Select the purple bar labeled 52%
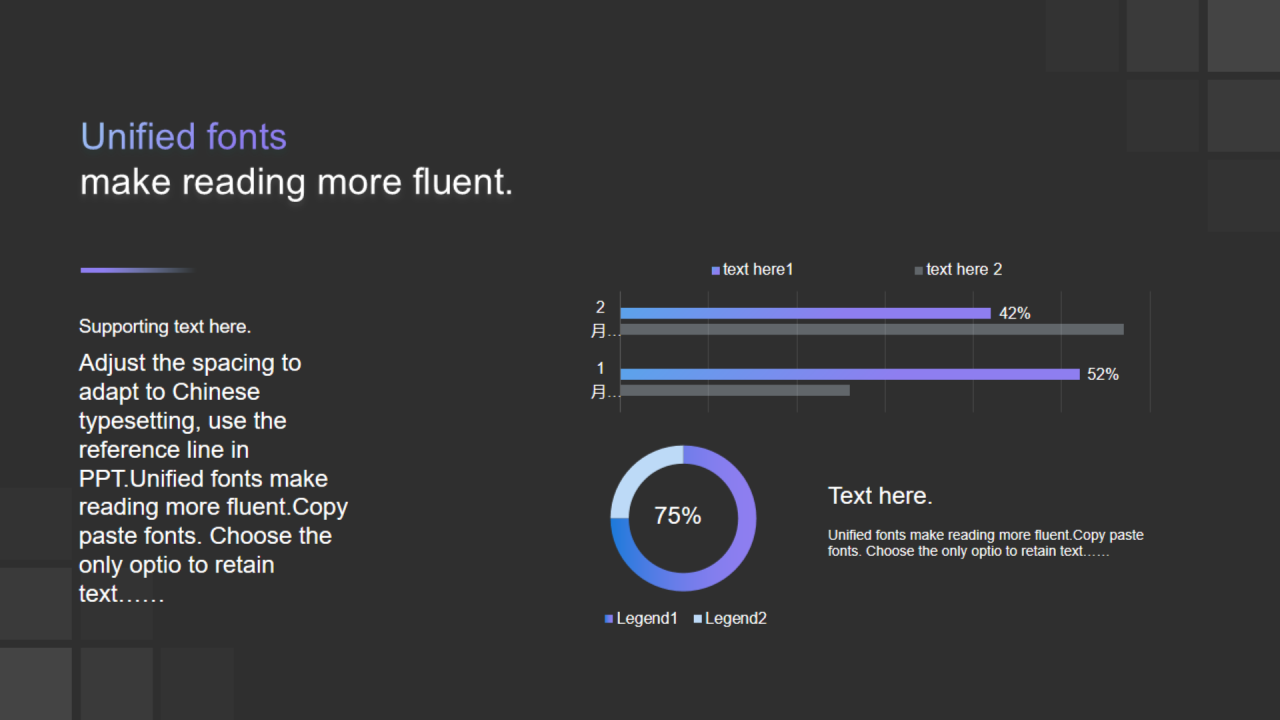The image size is (1280, 720). [850, 374]
